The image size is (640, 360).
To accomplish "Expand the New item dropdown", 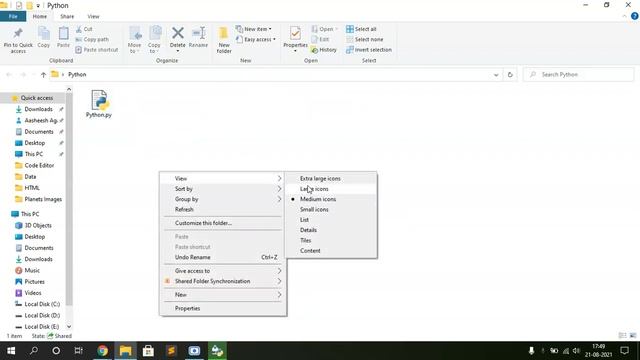I will 253,29.
